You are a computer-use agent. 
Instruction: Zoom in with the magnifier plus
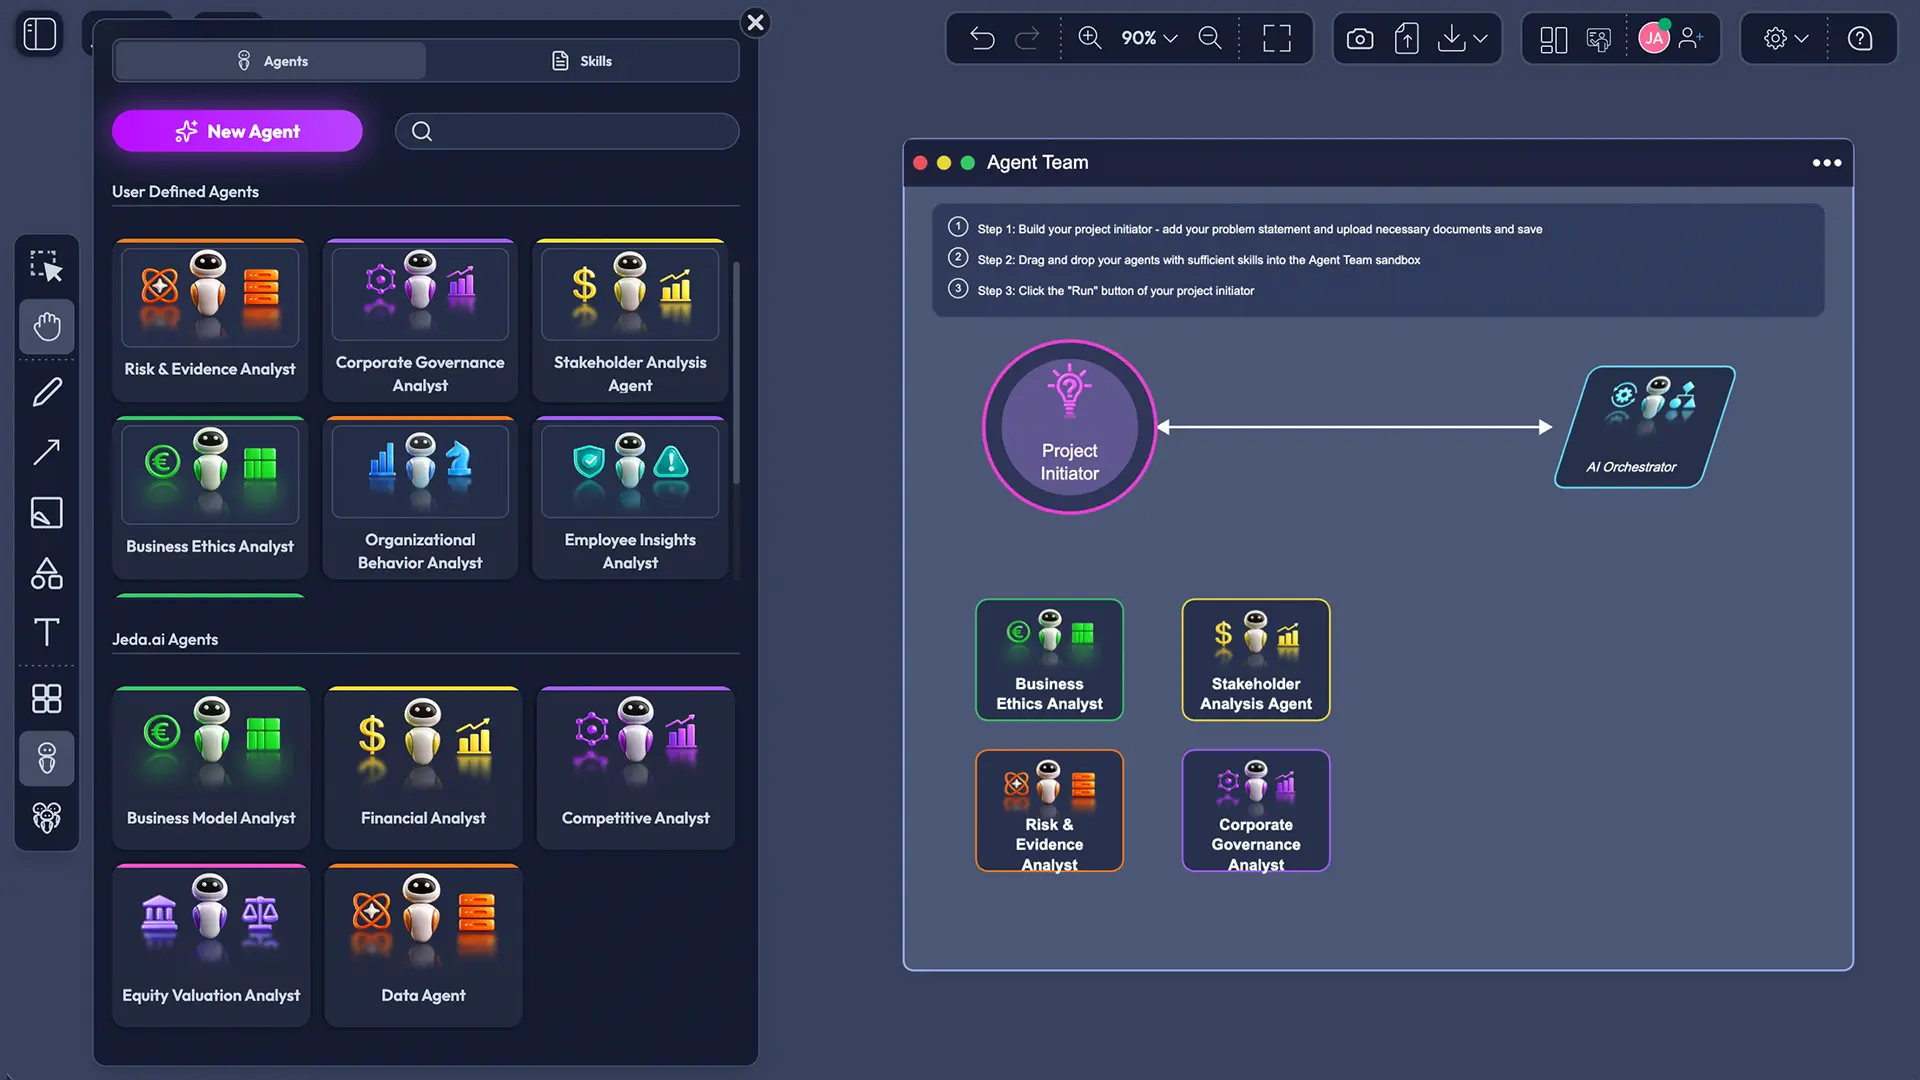coord(1089,38)
